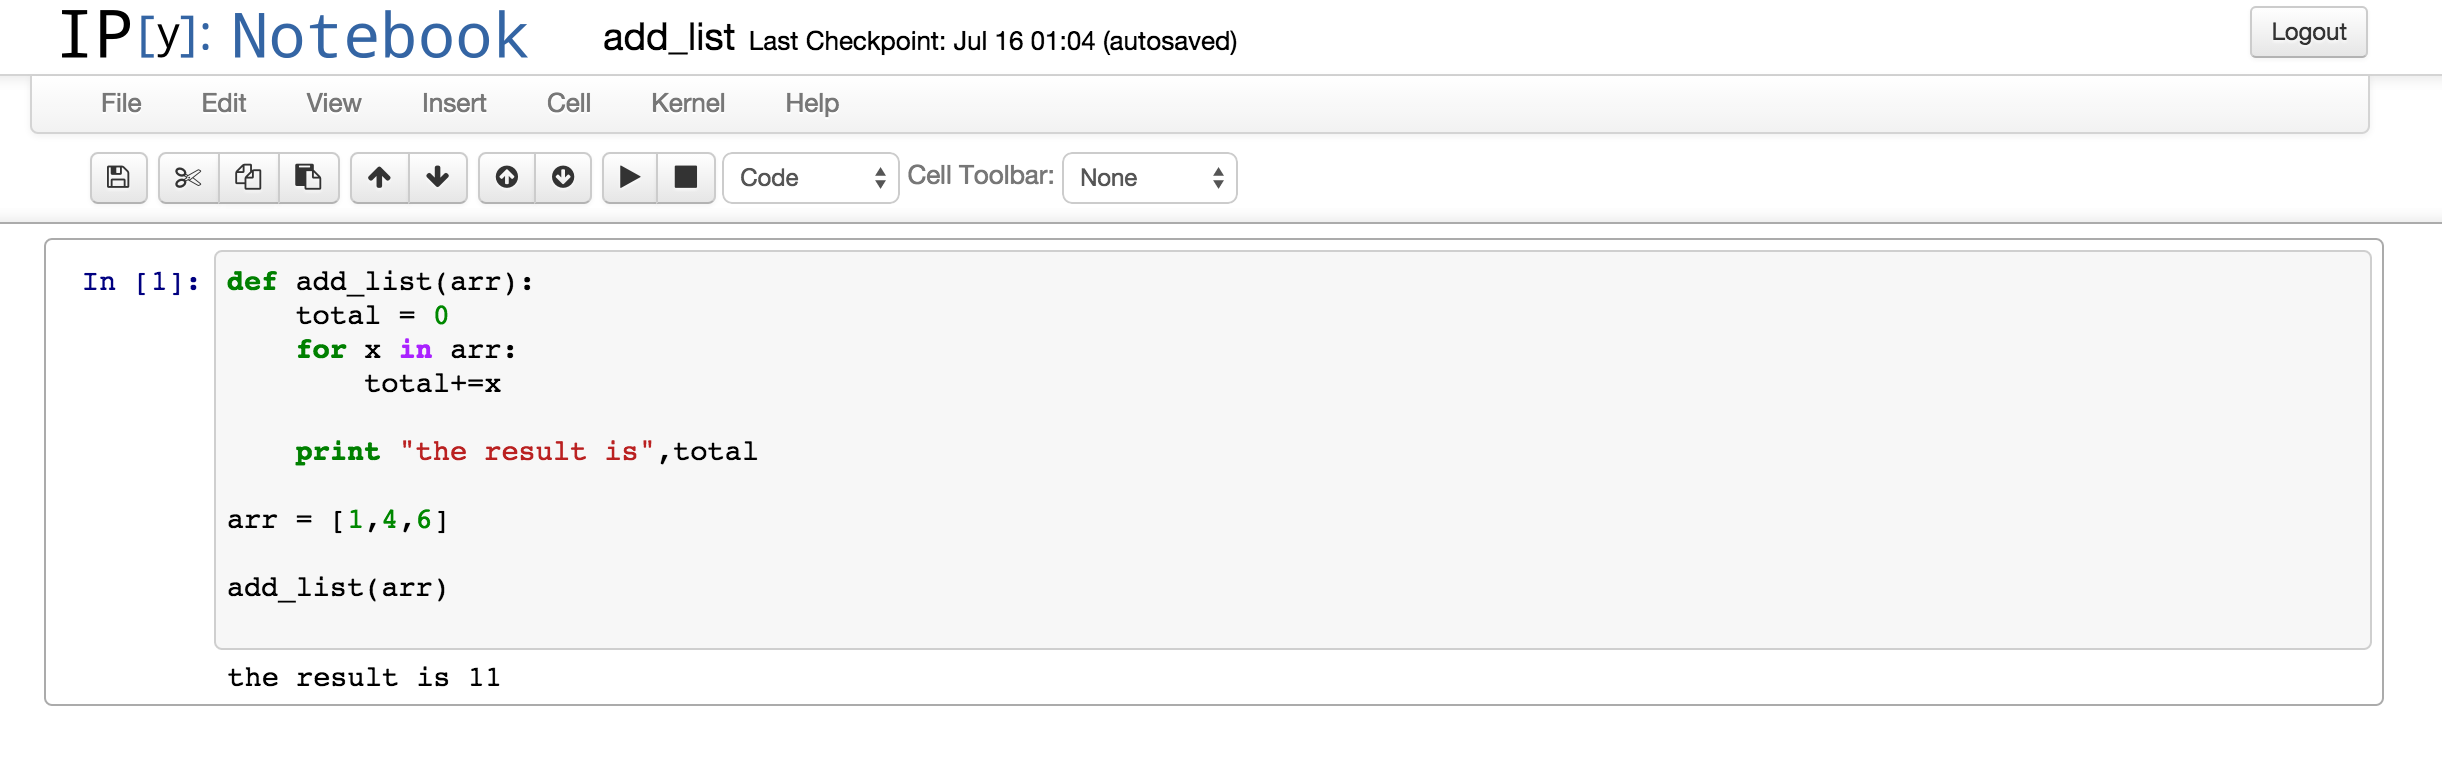Run the cell with the play button

630,178
